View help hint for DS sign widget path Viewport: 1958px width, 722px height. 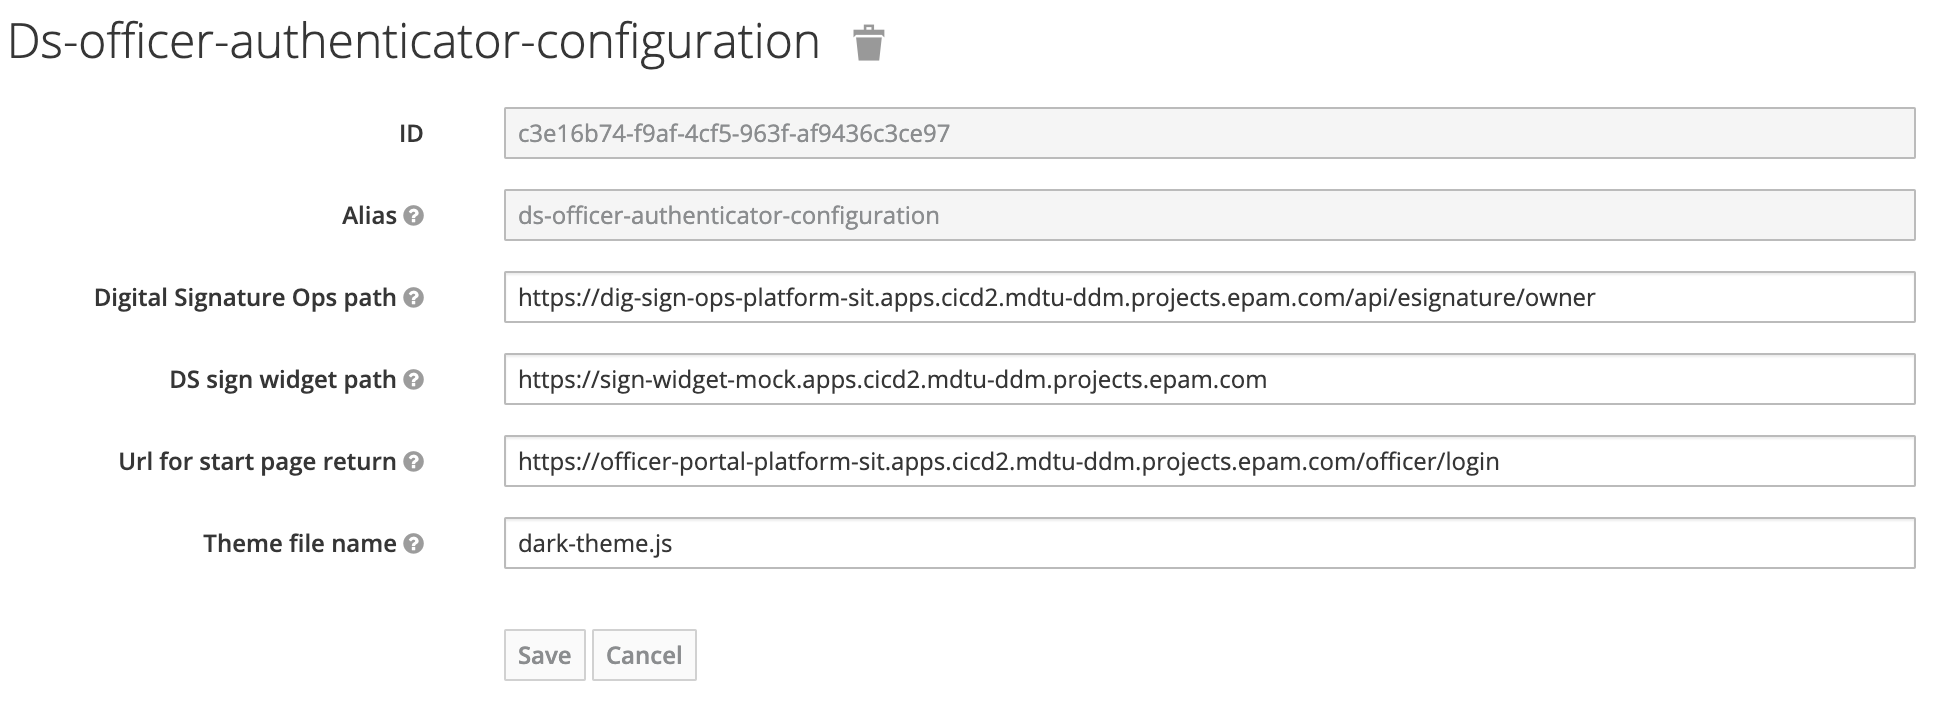point(413,380)
